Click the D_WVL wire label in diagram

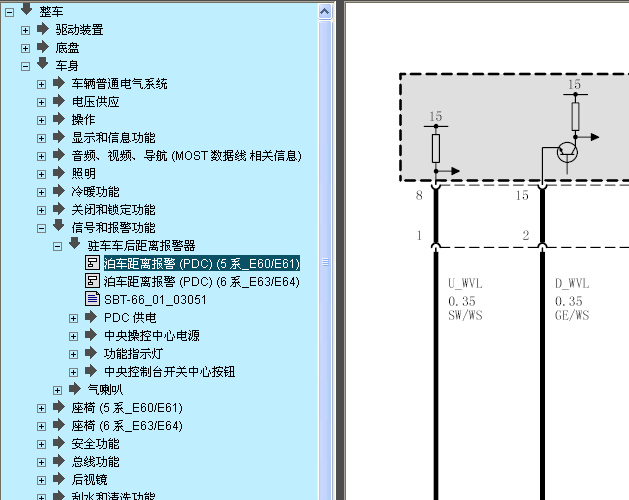click(572, 284)
